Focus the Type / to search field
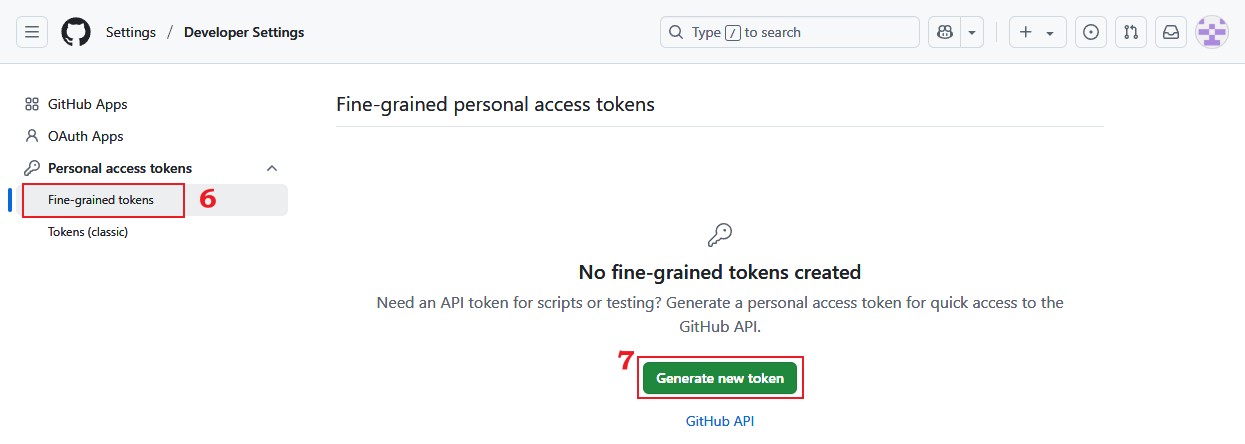This screenshot has width=1245, height=444. click(x=790, y=32)
